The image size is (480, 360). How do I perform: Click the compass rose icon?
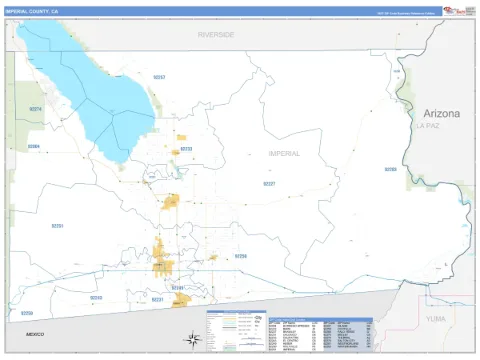pos(193,340)
